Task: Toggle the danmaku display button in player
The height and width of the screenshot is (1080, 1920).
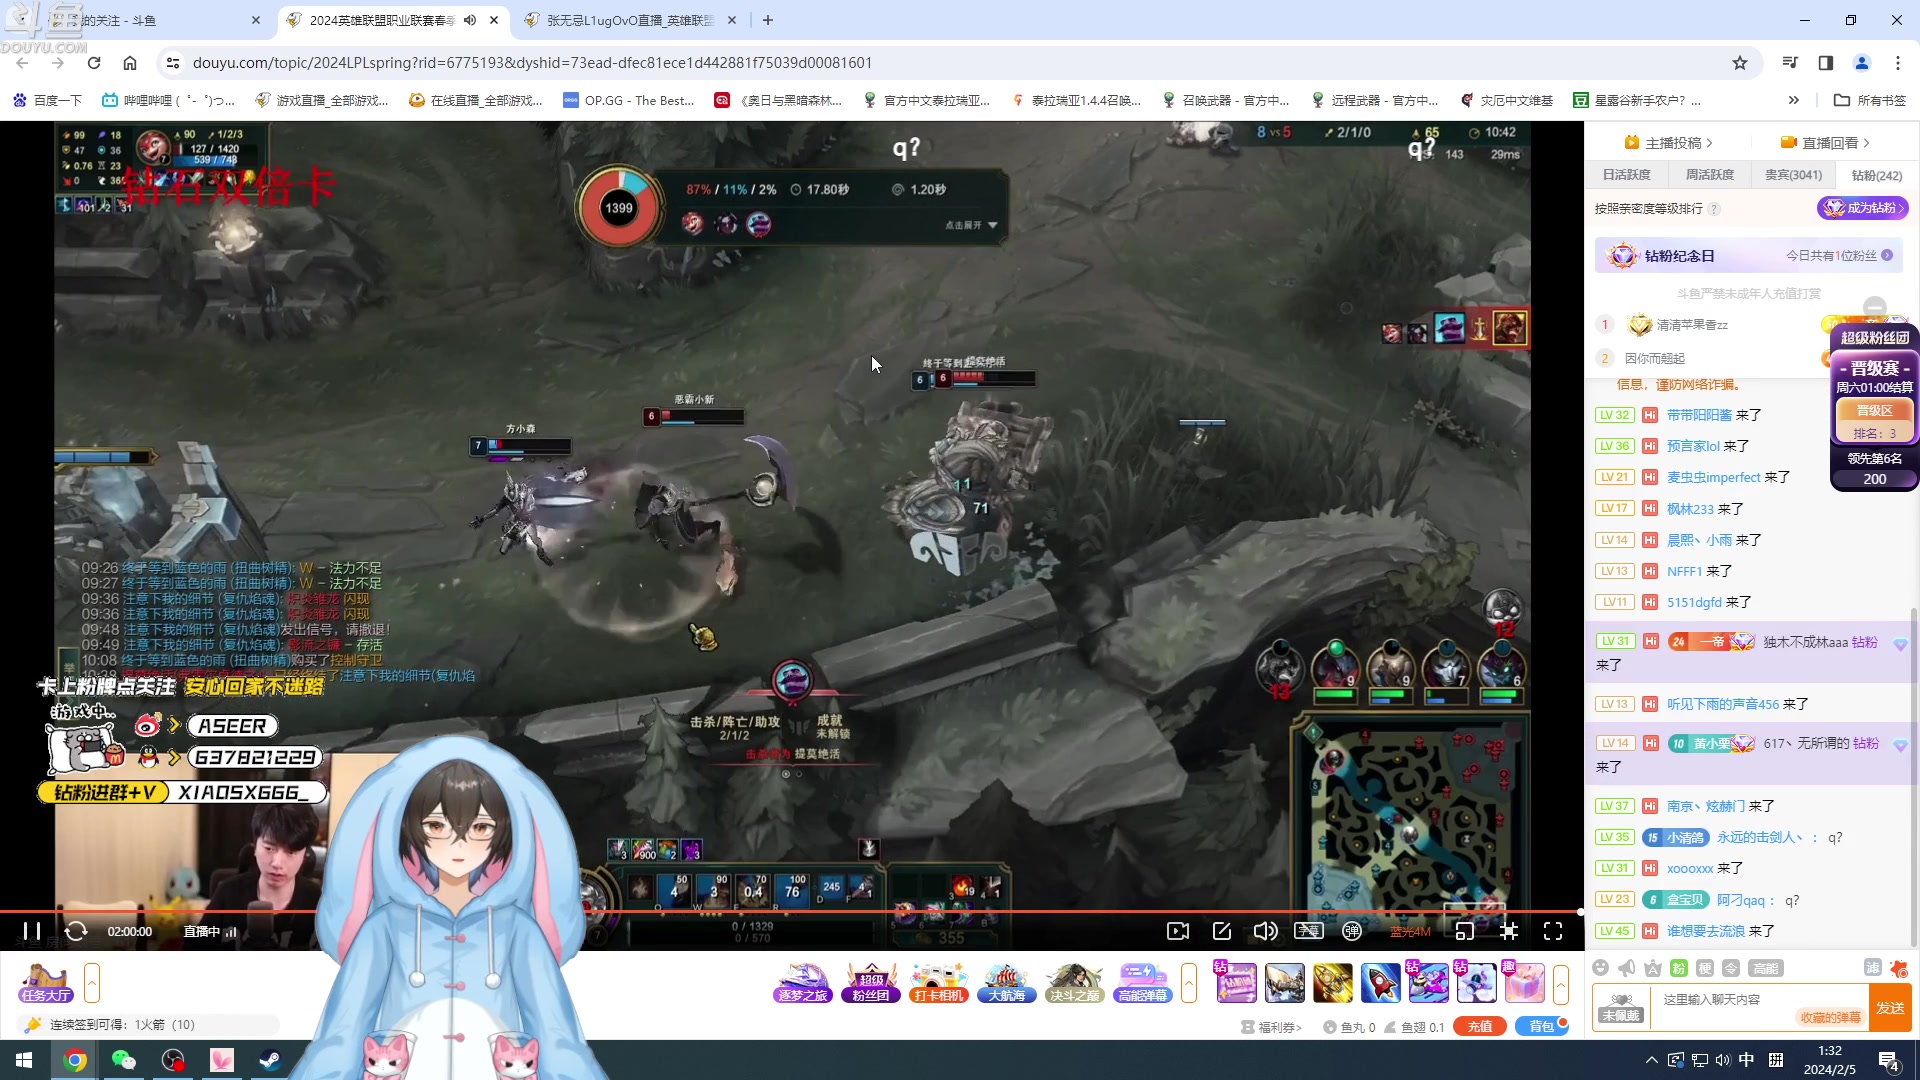Action: [1309, 931]
